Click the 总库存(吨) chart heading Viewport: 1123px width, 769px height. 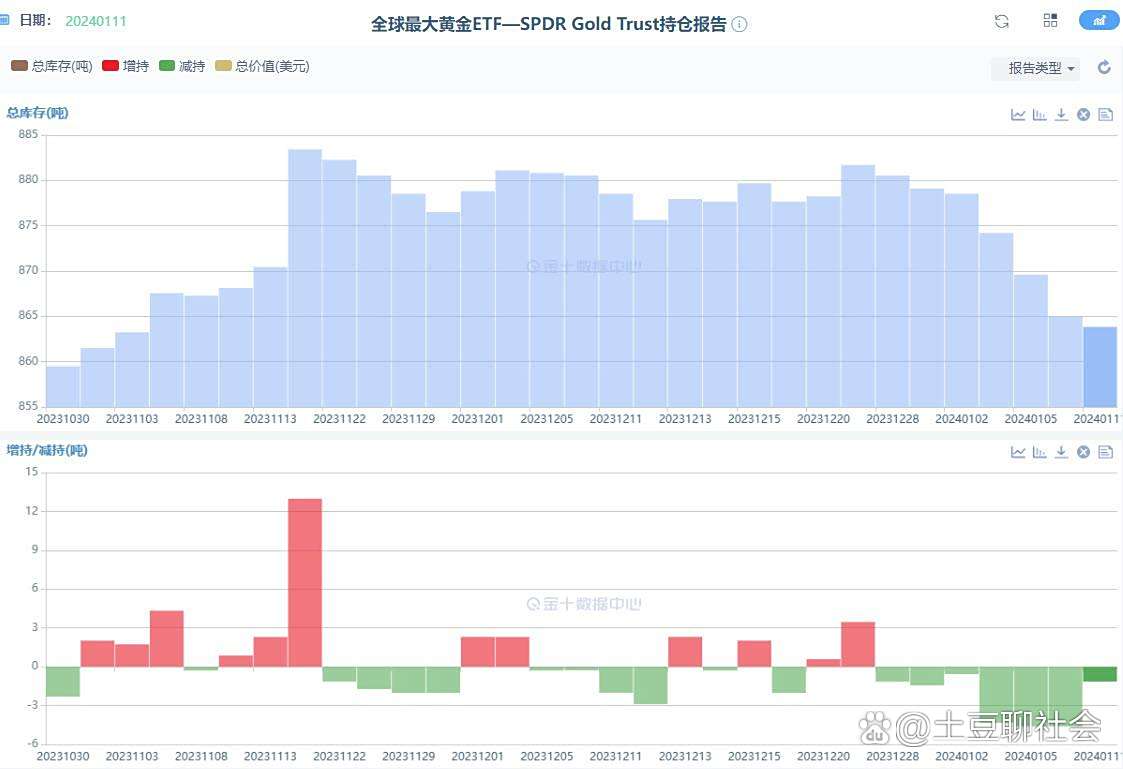pos(37,112)
